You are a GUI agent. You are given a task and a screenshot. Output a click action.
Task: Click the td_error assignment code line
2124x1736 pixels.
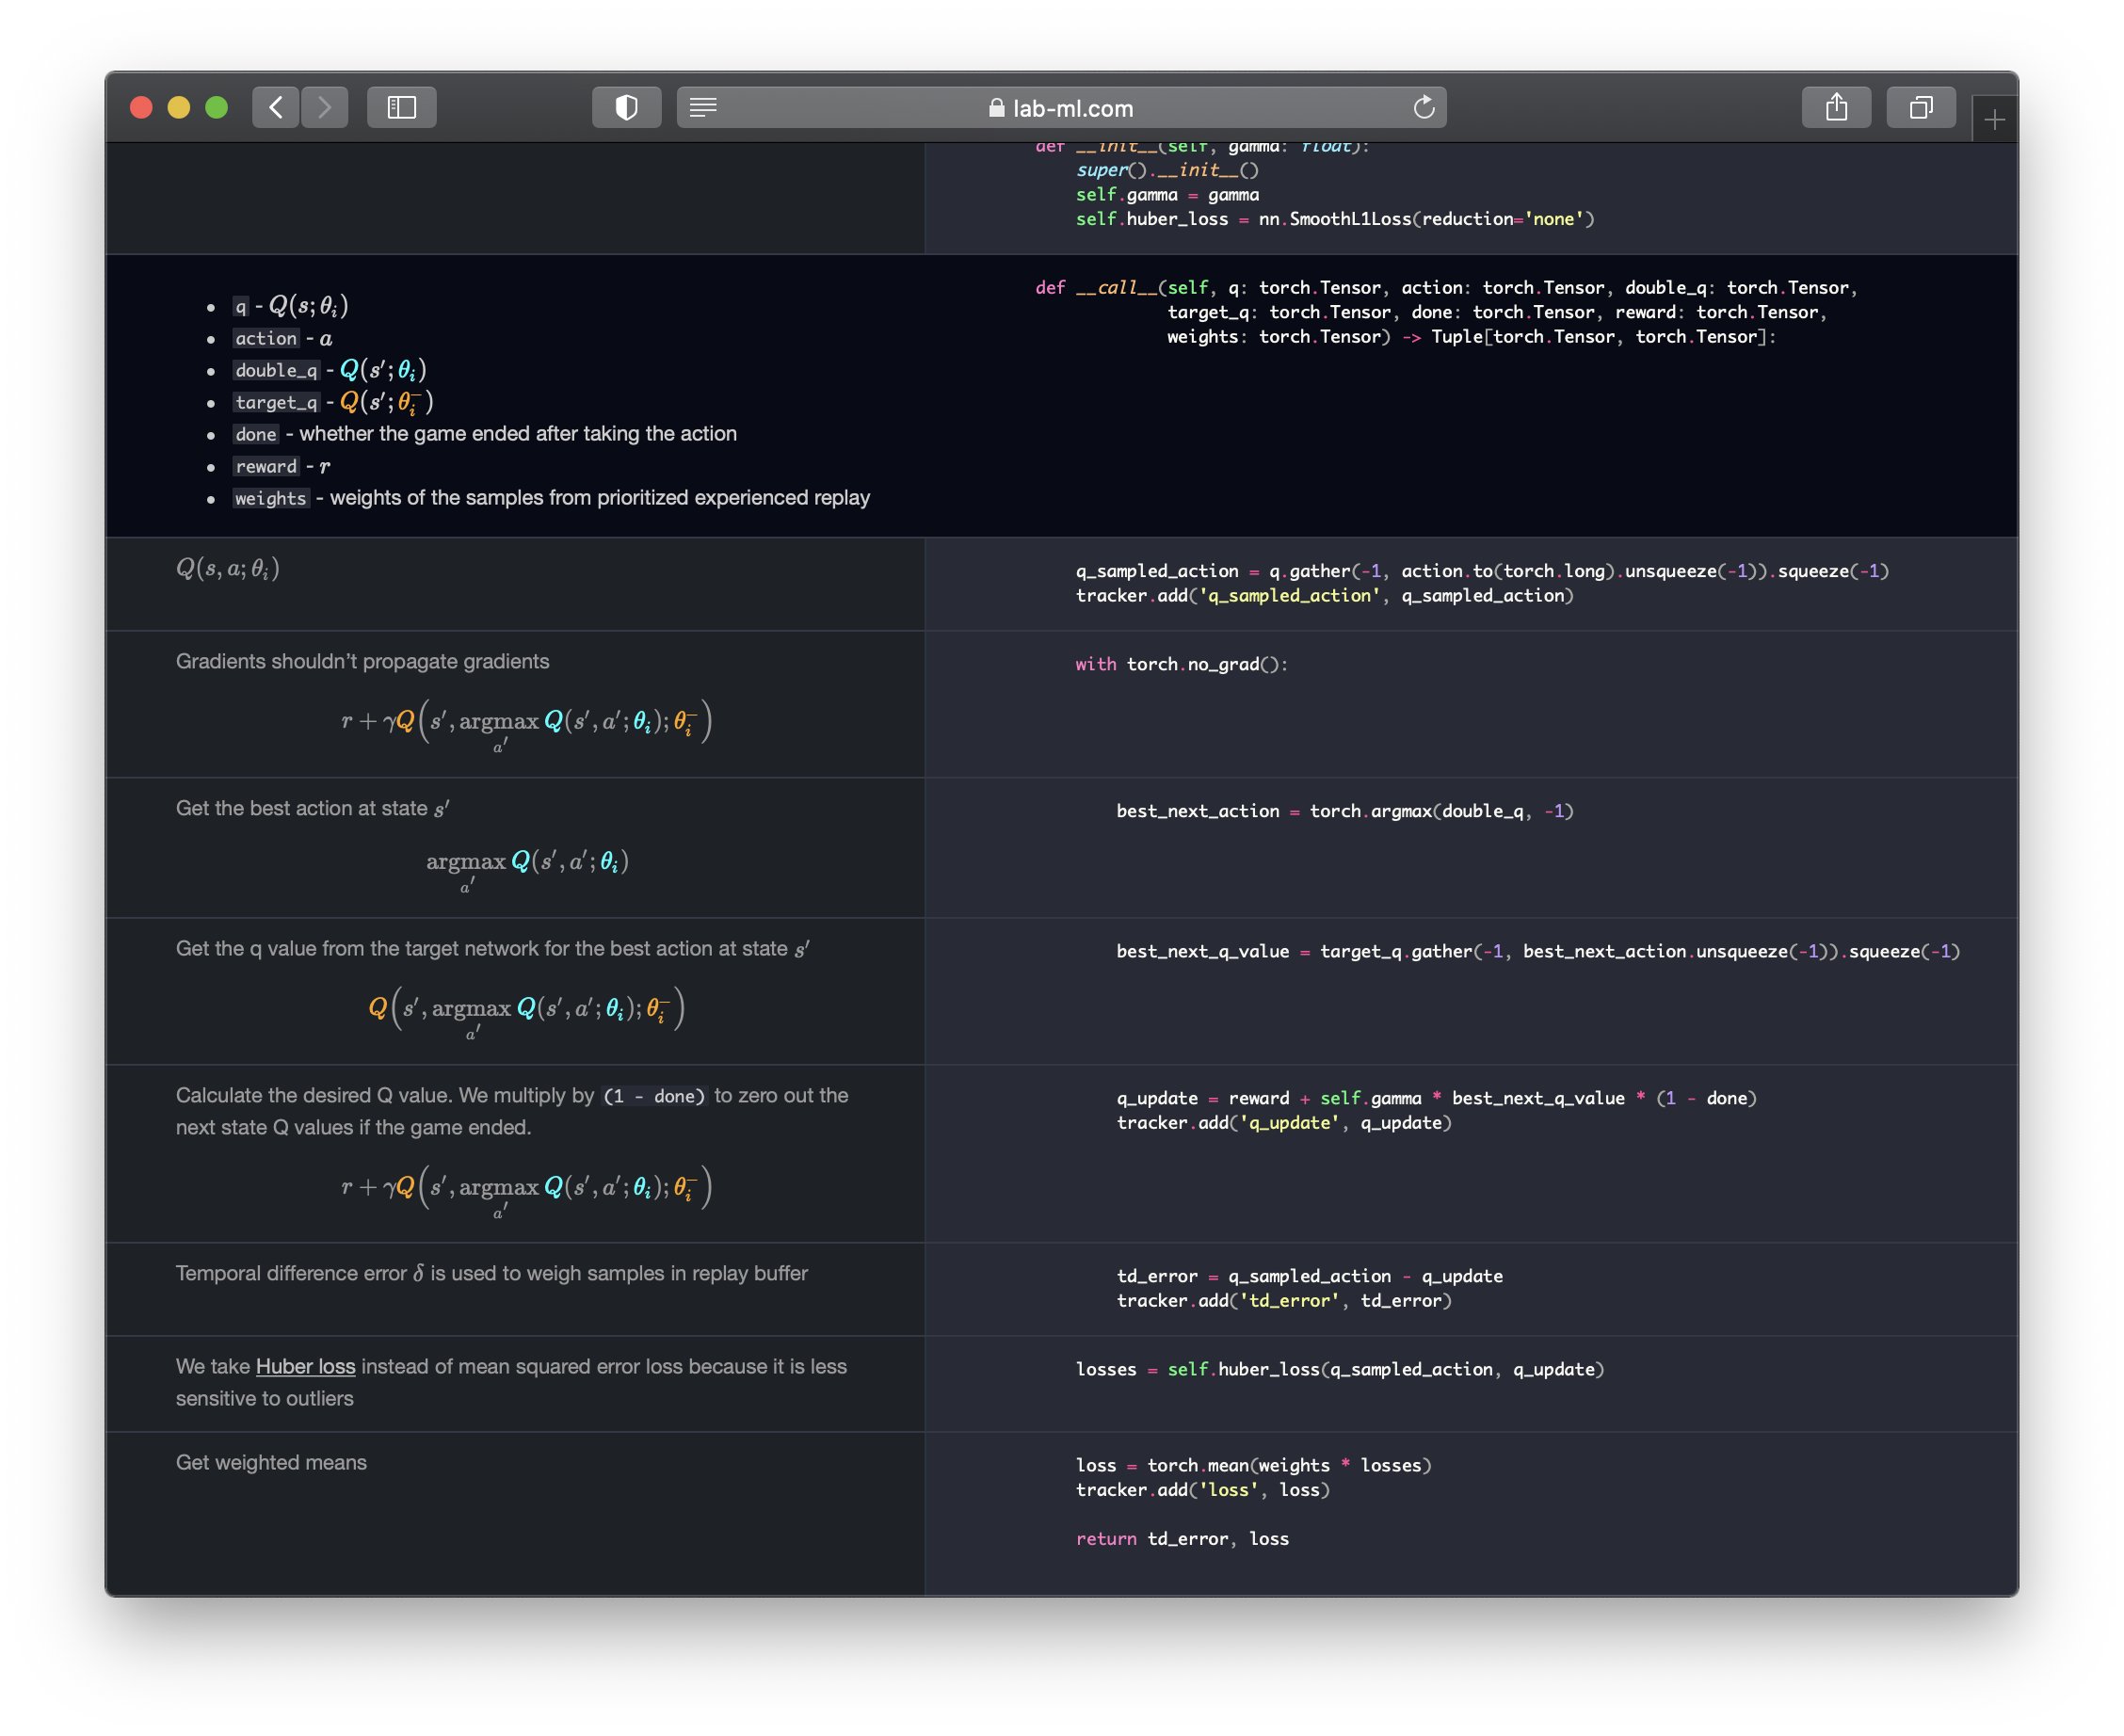1309,1276
